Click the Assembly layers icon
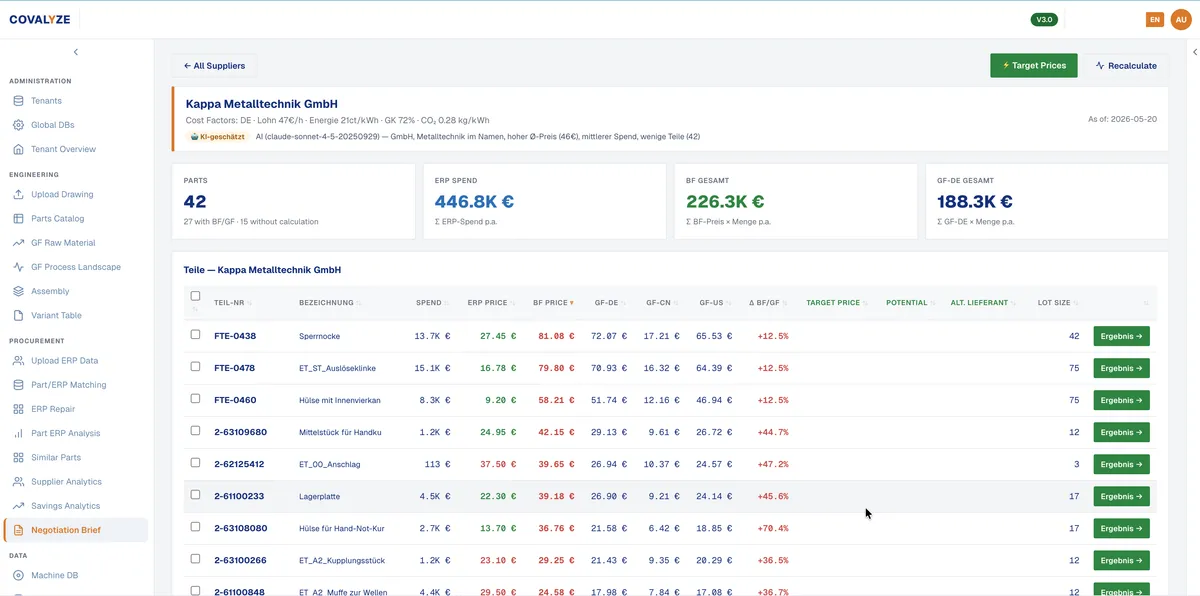The height and width of the screenshot is (596, 1200). pos(18,291)
